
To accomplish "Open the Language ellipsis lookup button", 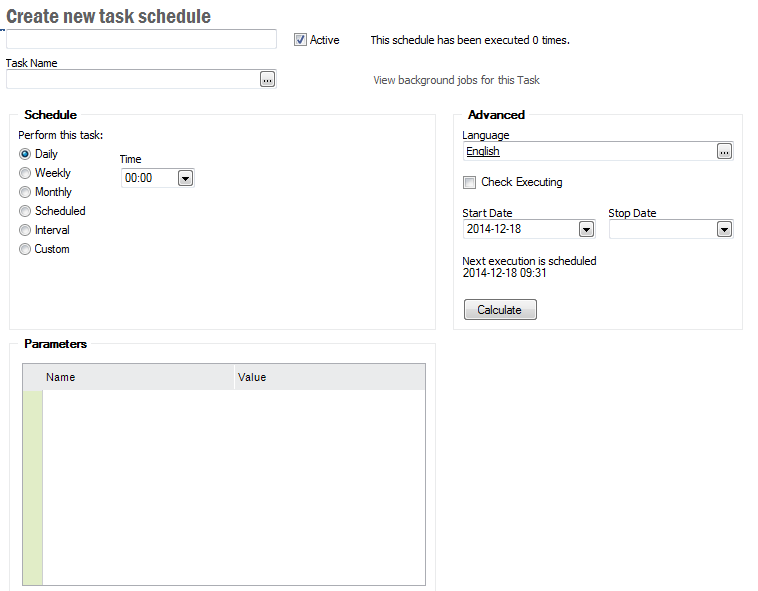I will pos(725,151).
